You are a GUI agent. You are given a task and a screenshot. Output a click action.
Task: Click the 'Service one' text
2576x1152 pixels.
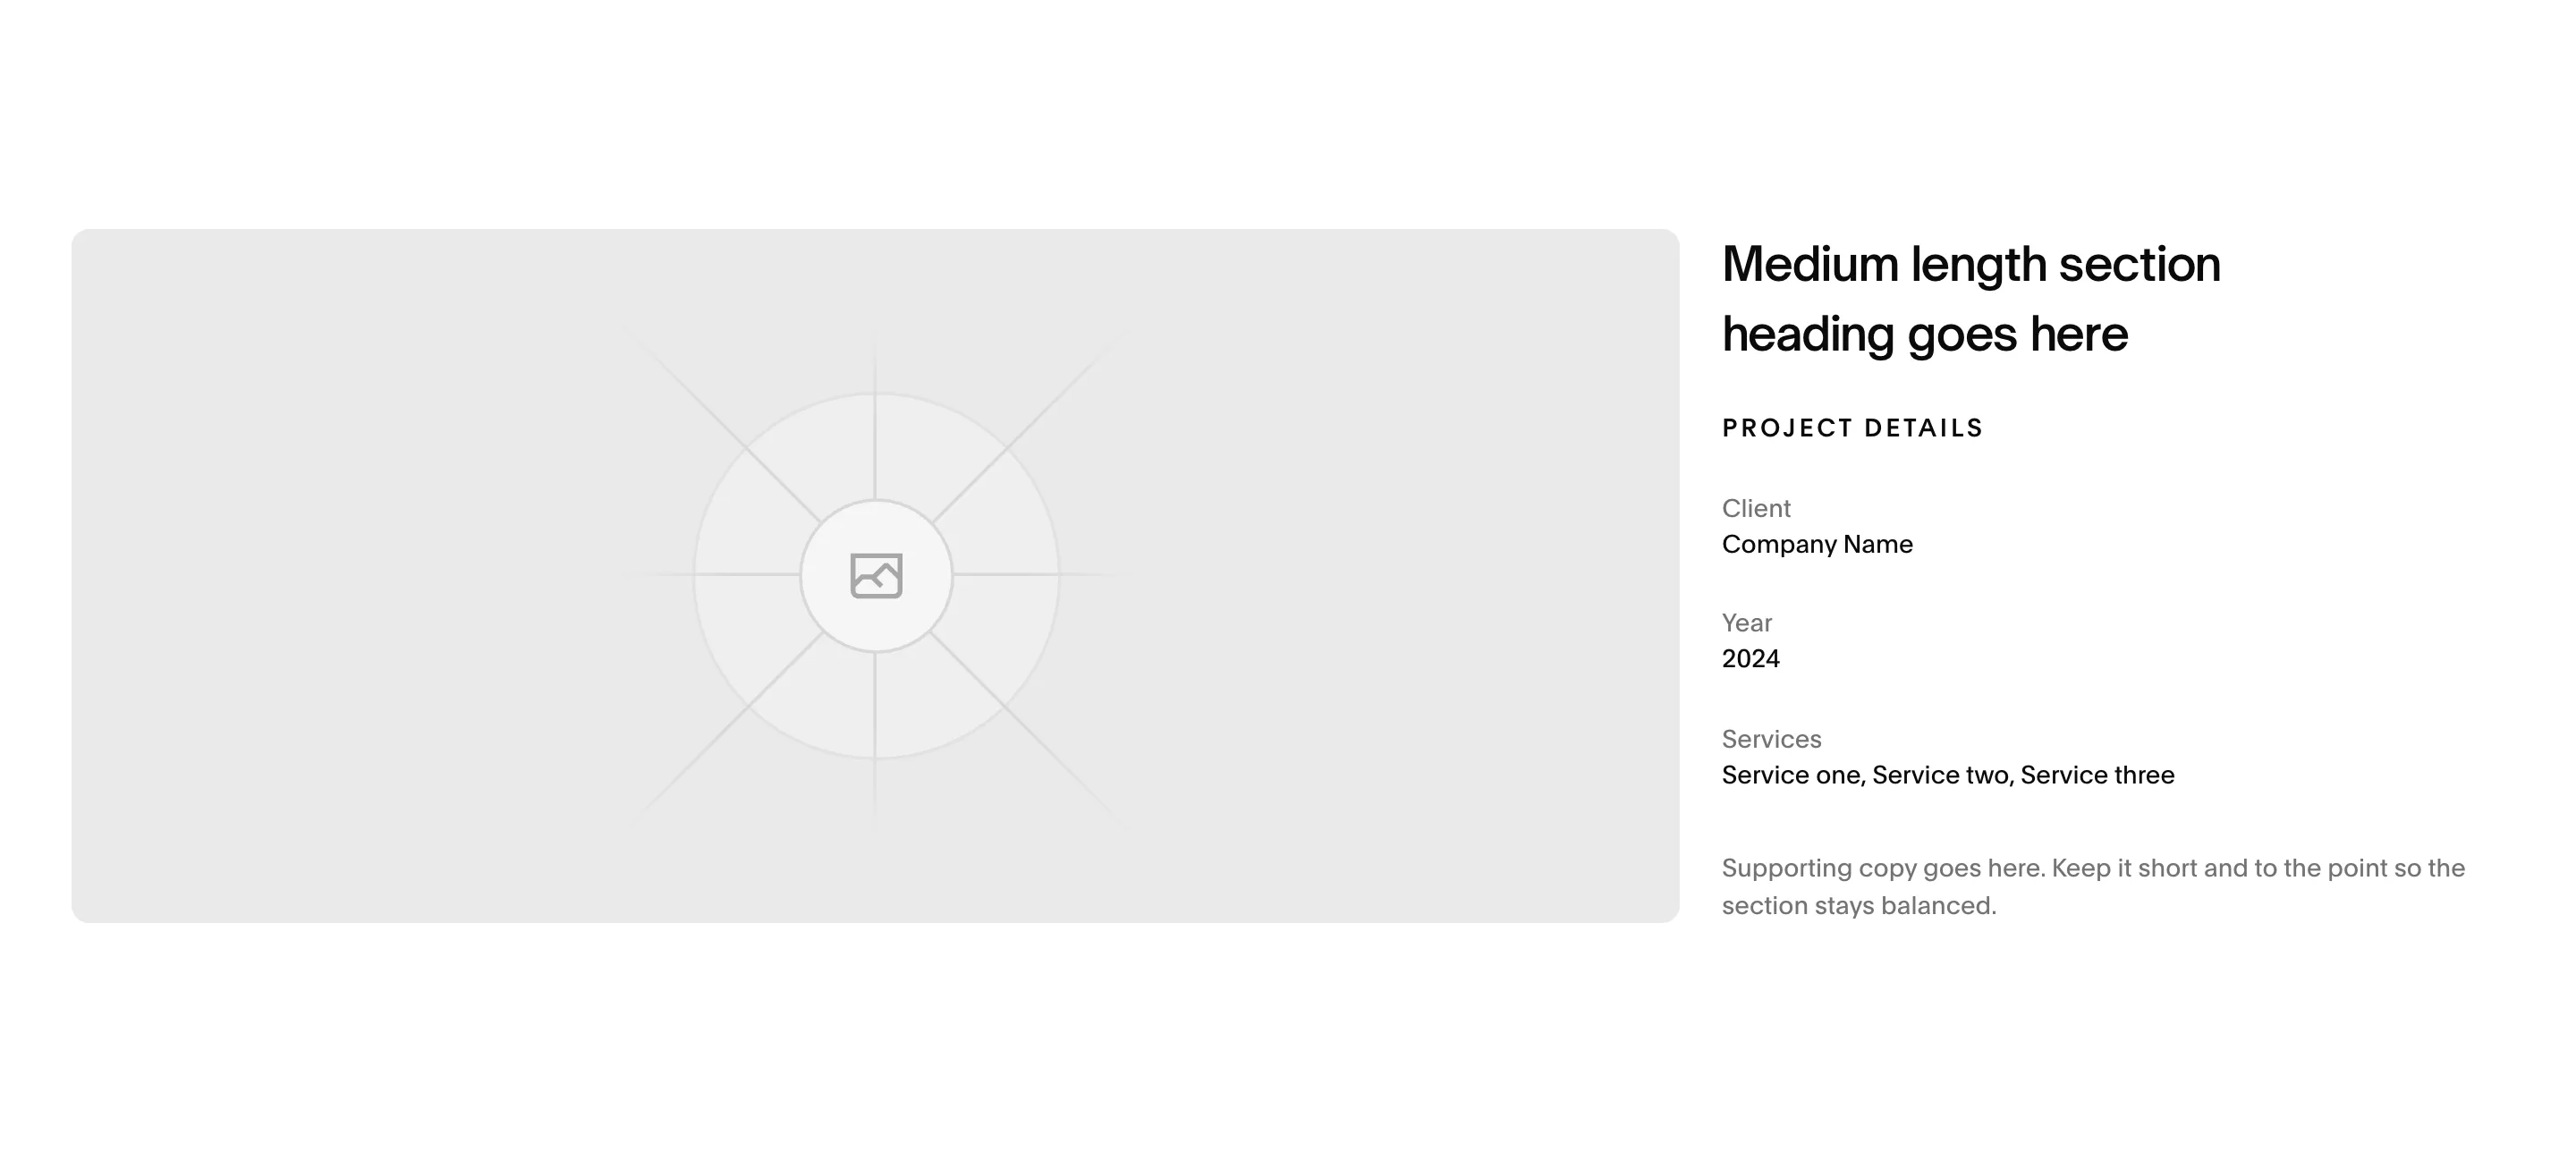tap(1791, 775)
